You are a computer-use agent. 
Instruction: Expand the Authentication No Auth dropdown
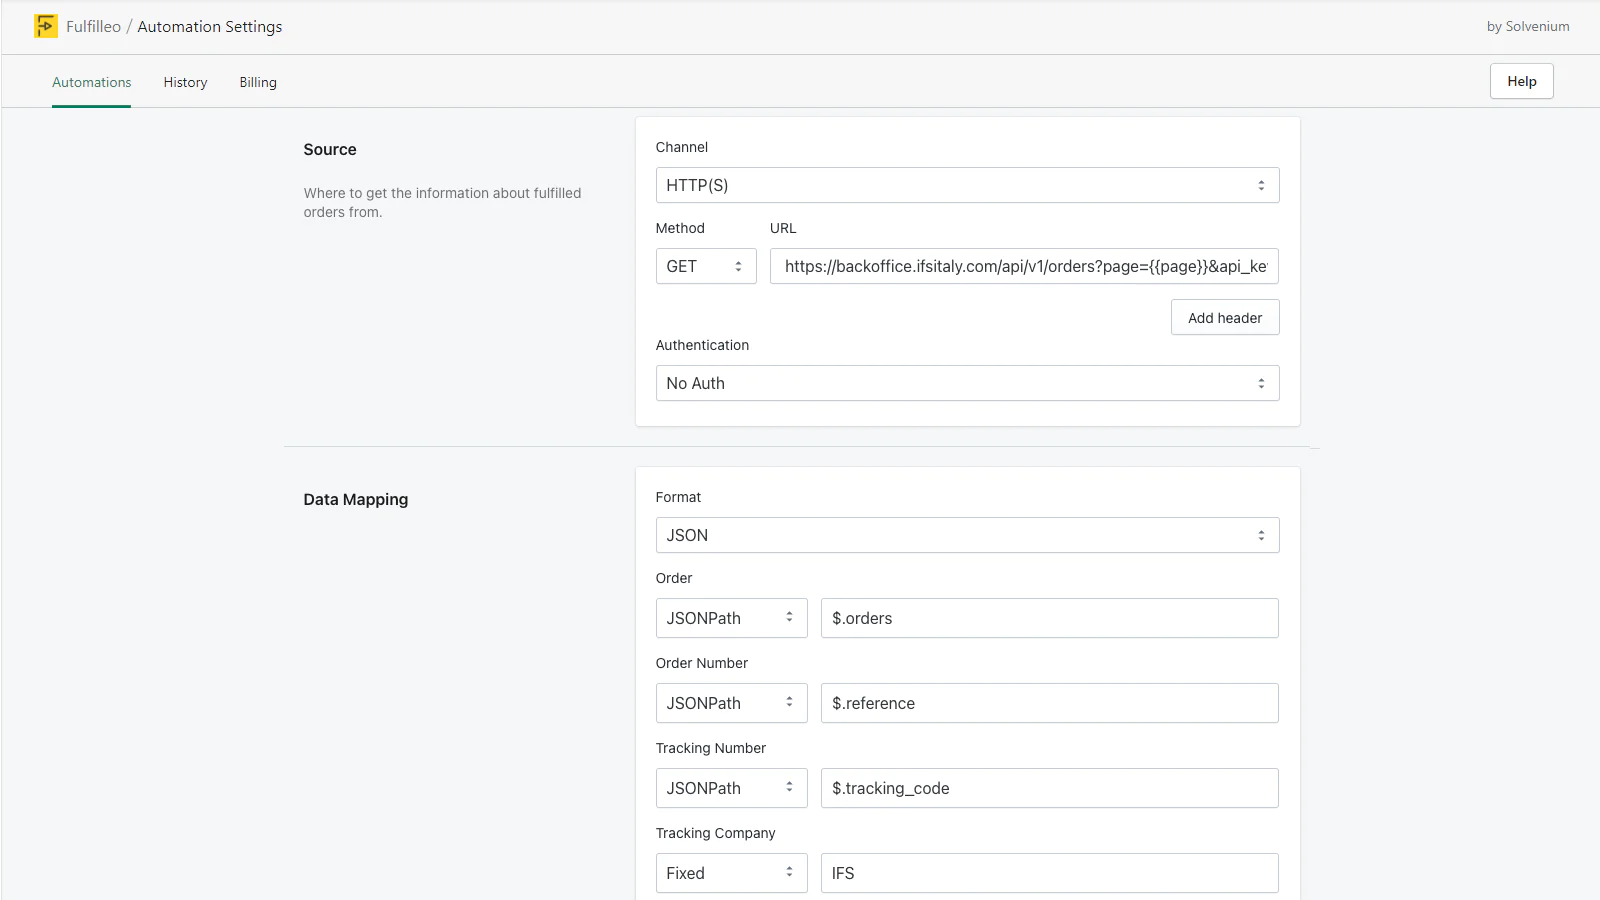(x=967, y=383)
